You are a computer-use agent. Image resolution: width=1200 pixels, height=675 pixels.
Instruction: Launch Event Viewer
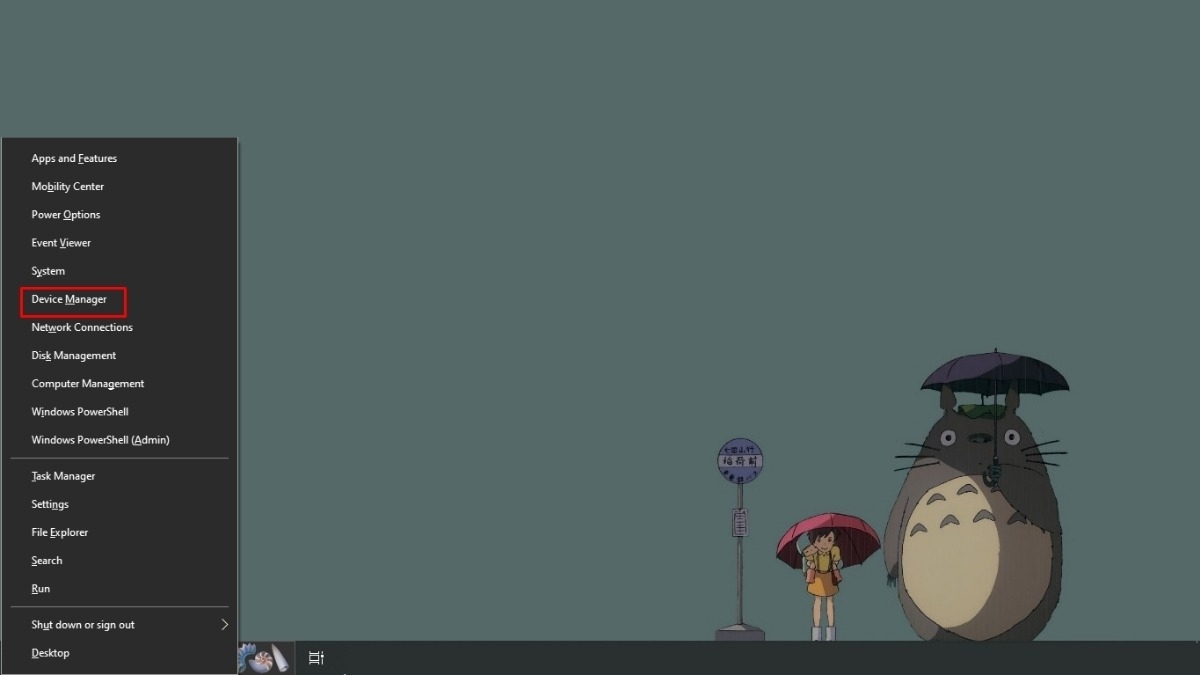61,243
